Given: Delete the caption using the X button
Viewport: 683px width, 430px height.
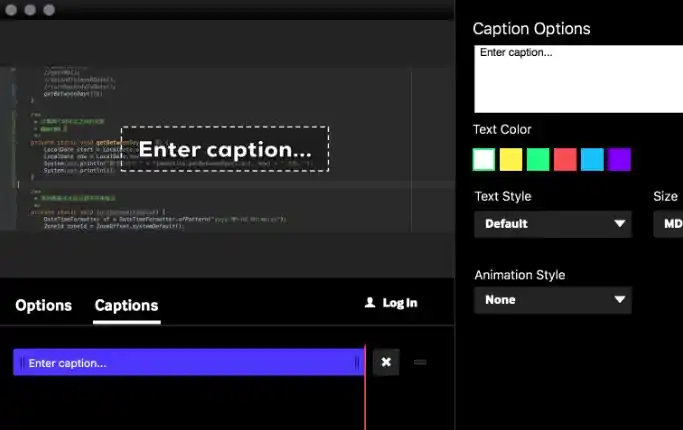Looking at the screenshot, I should coord(386,362).
